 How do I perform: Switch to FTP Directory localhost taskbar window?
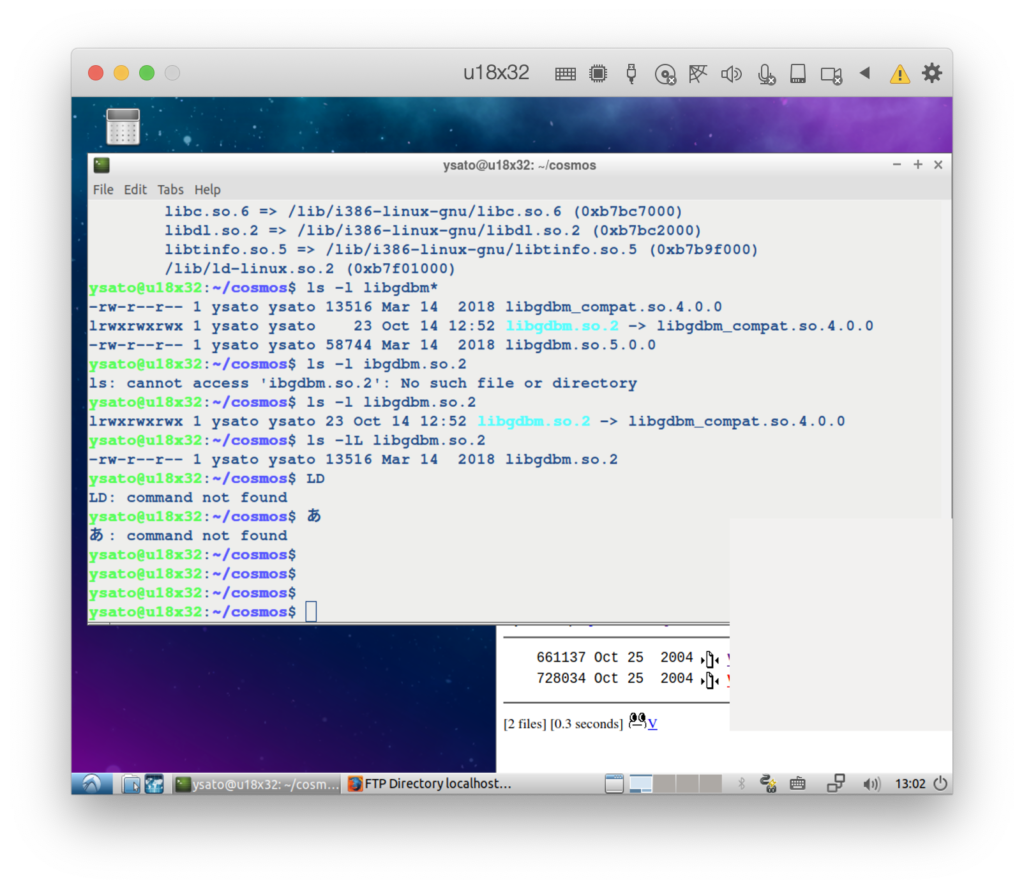click(430, 784)
